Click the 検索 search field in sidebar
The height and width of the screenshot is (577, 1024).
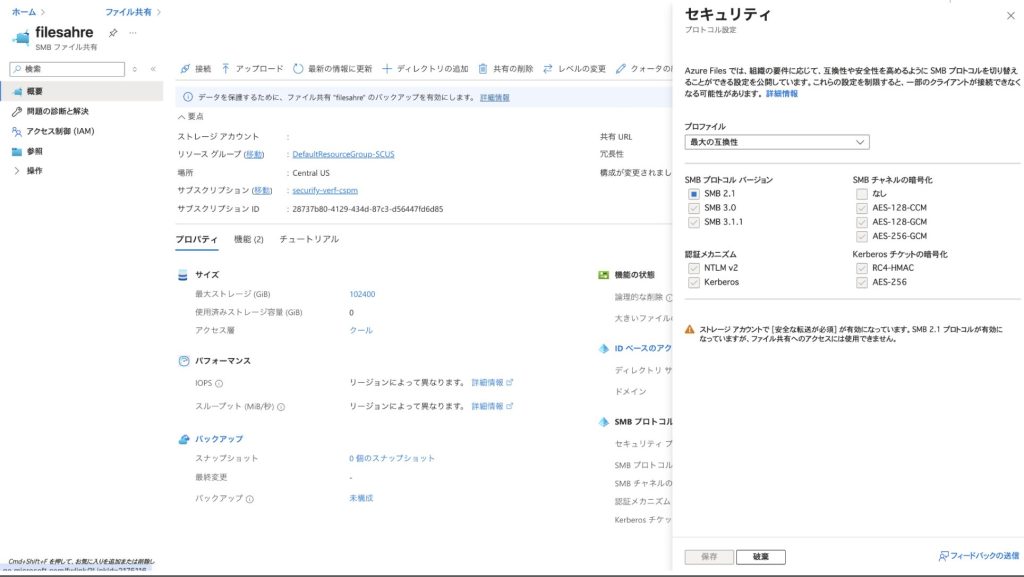coord(70,69)
